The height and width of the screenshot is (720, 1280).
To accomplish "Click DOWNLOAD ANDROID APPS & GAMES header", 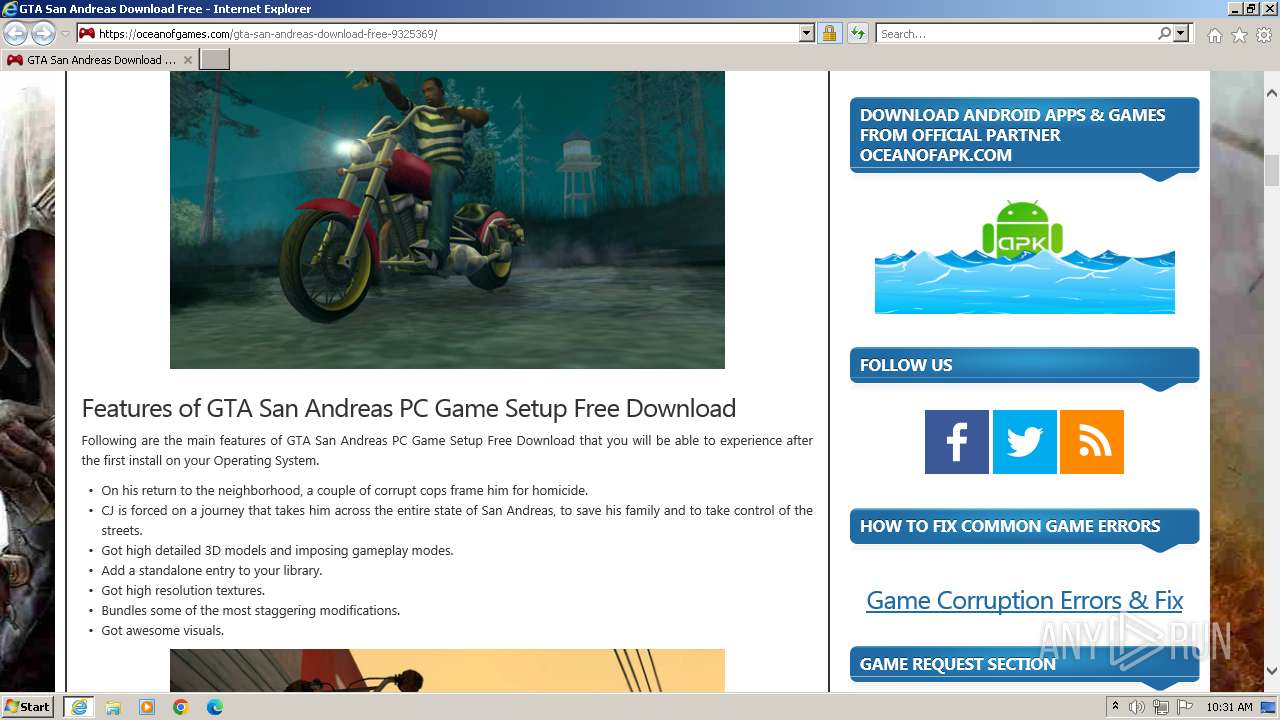I will (1024, 135).
